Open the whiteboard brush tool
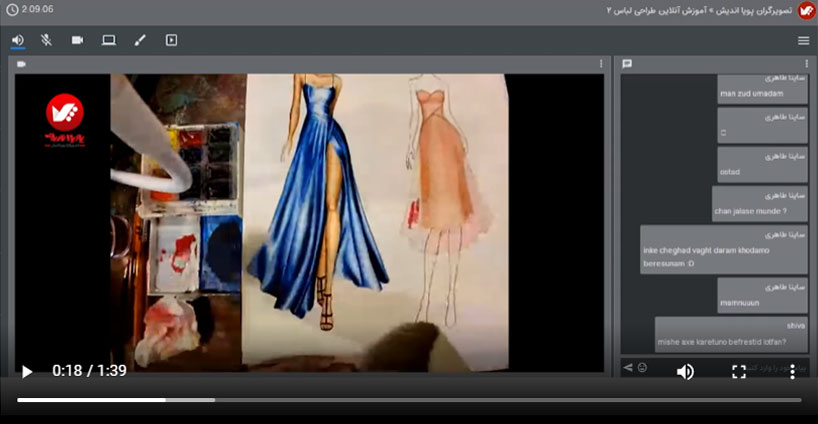The width and height of the screenshot is (818, 424). point(140,40)
